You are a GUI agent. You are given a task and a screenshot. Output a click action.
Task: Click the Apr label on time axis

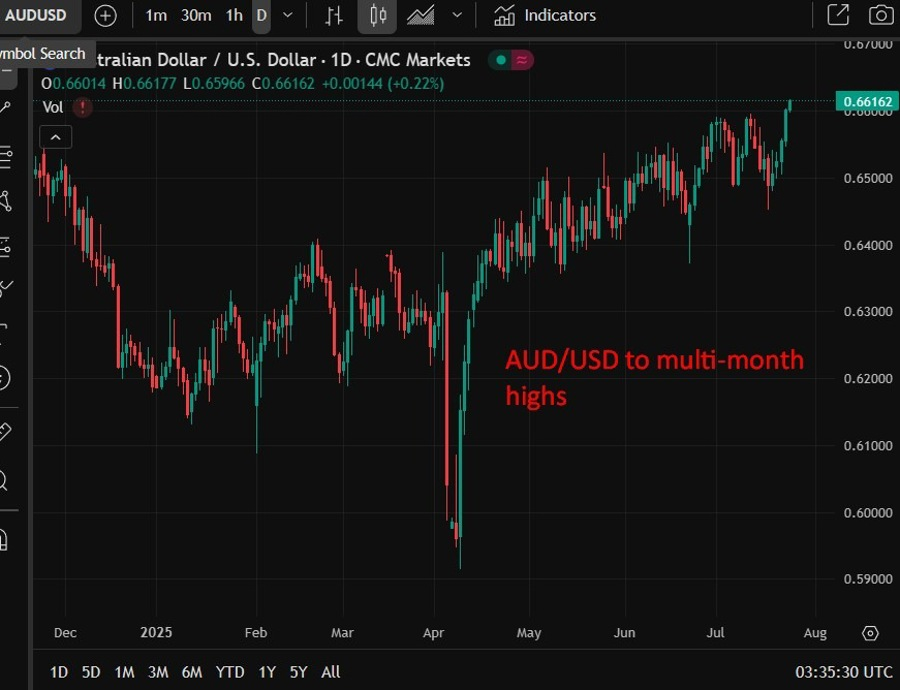(x=433, y=633)
